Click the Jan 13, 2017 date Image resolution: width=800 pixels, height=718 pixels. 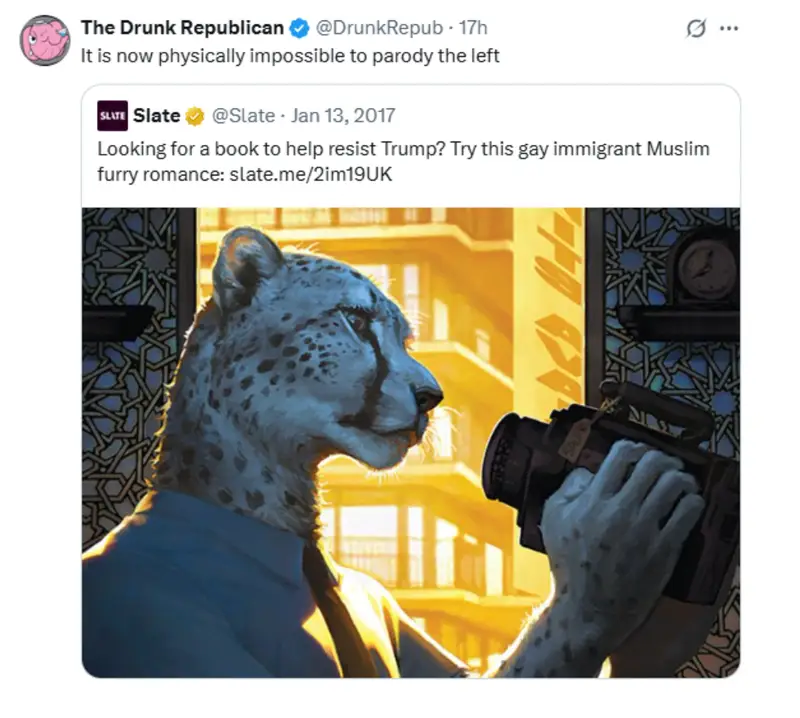(x=343, y=116)
